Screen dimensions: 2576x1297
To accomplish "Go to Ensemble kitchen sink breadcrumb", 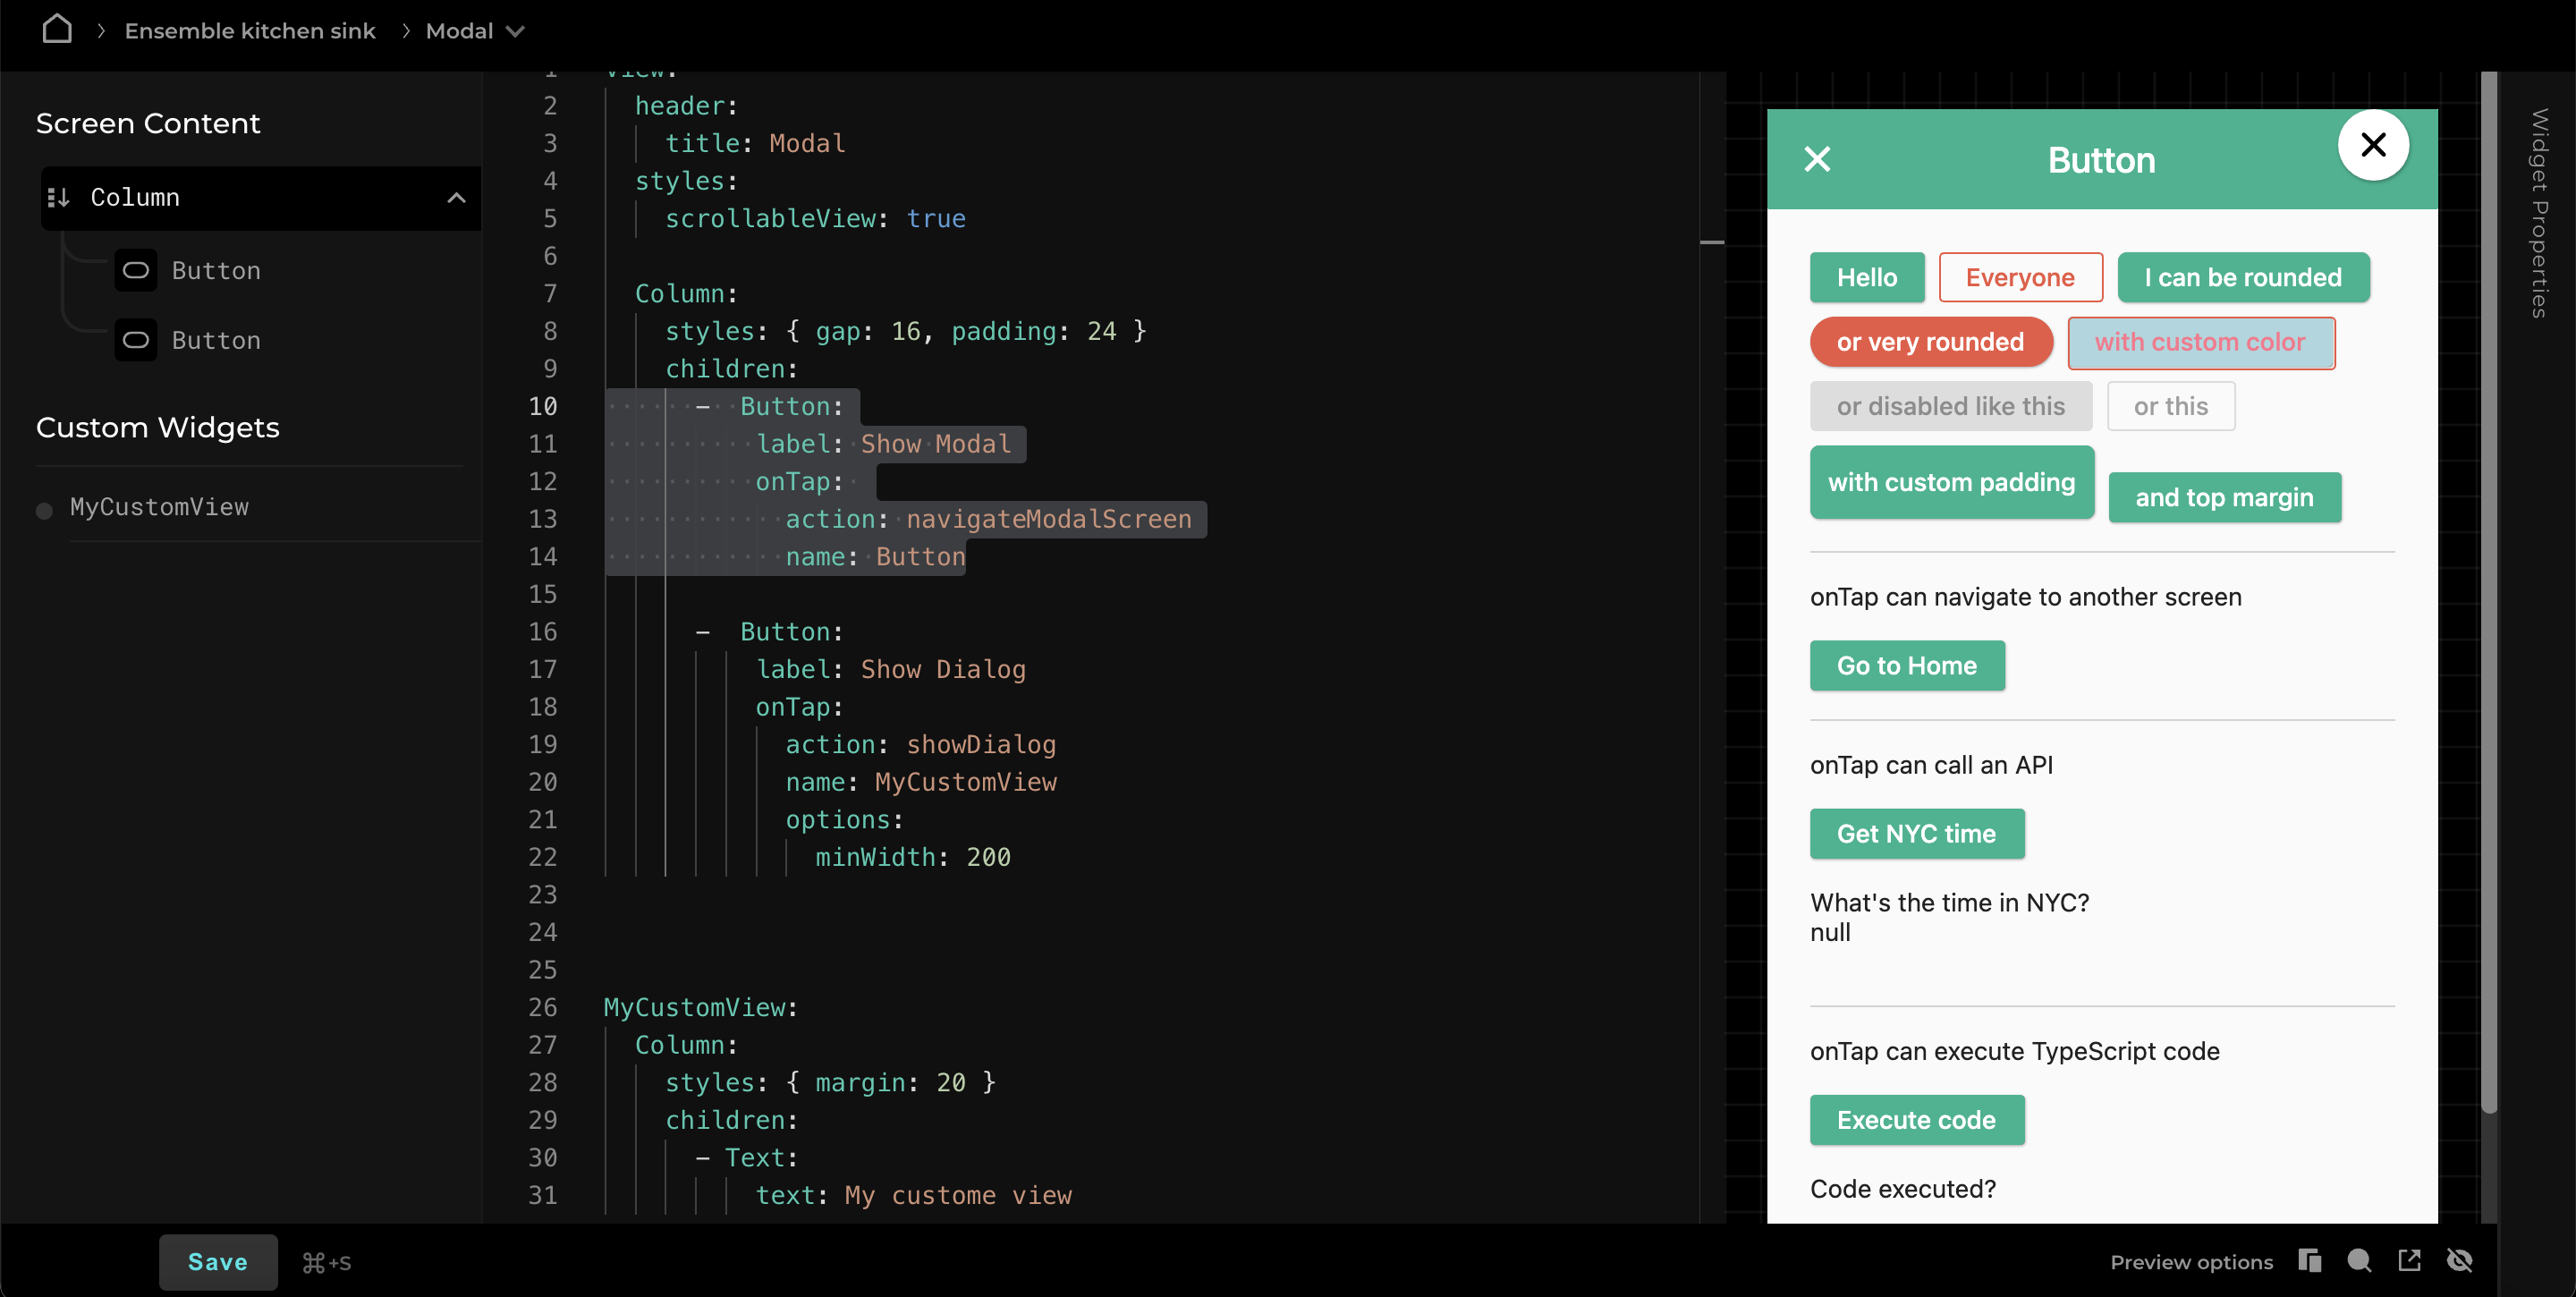I will tap(249, 31).
